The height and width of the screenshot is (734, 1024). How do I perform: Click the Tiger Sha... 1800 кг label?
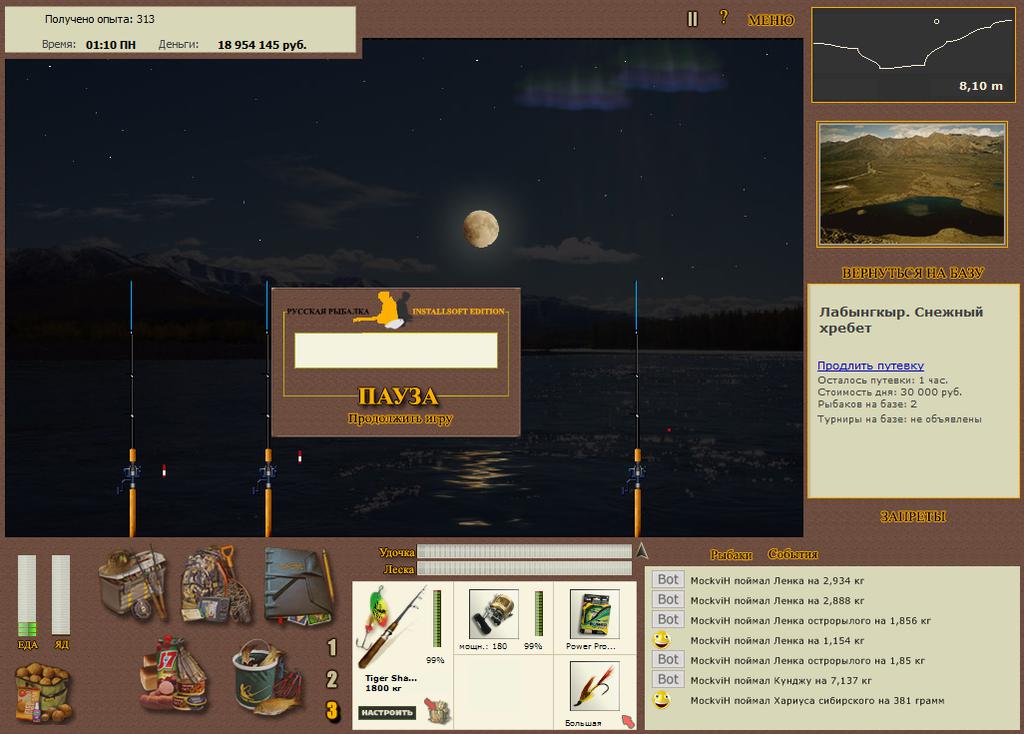pyautogui.click(x=391, y=683)
